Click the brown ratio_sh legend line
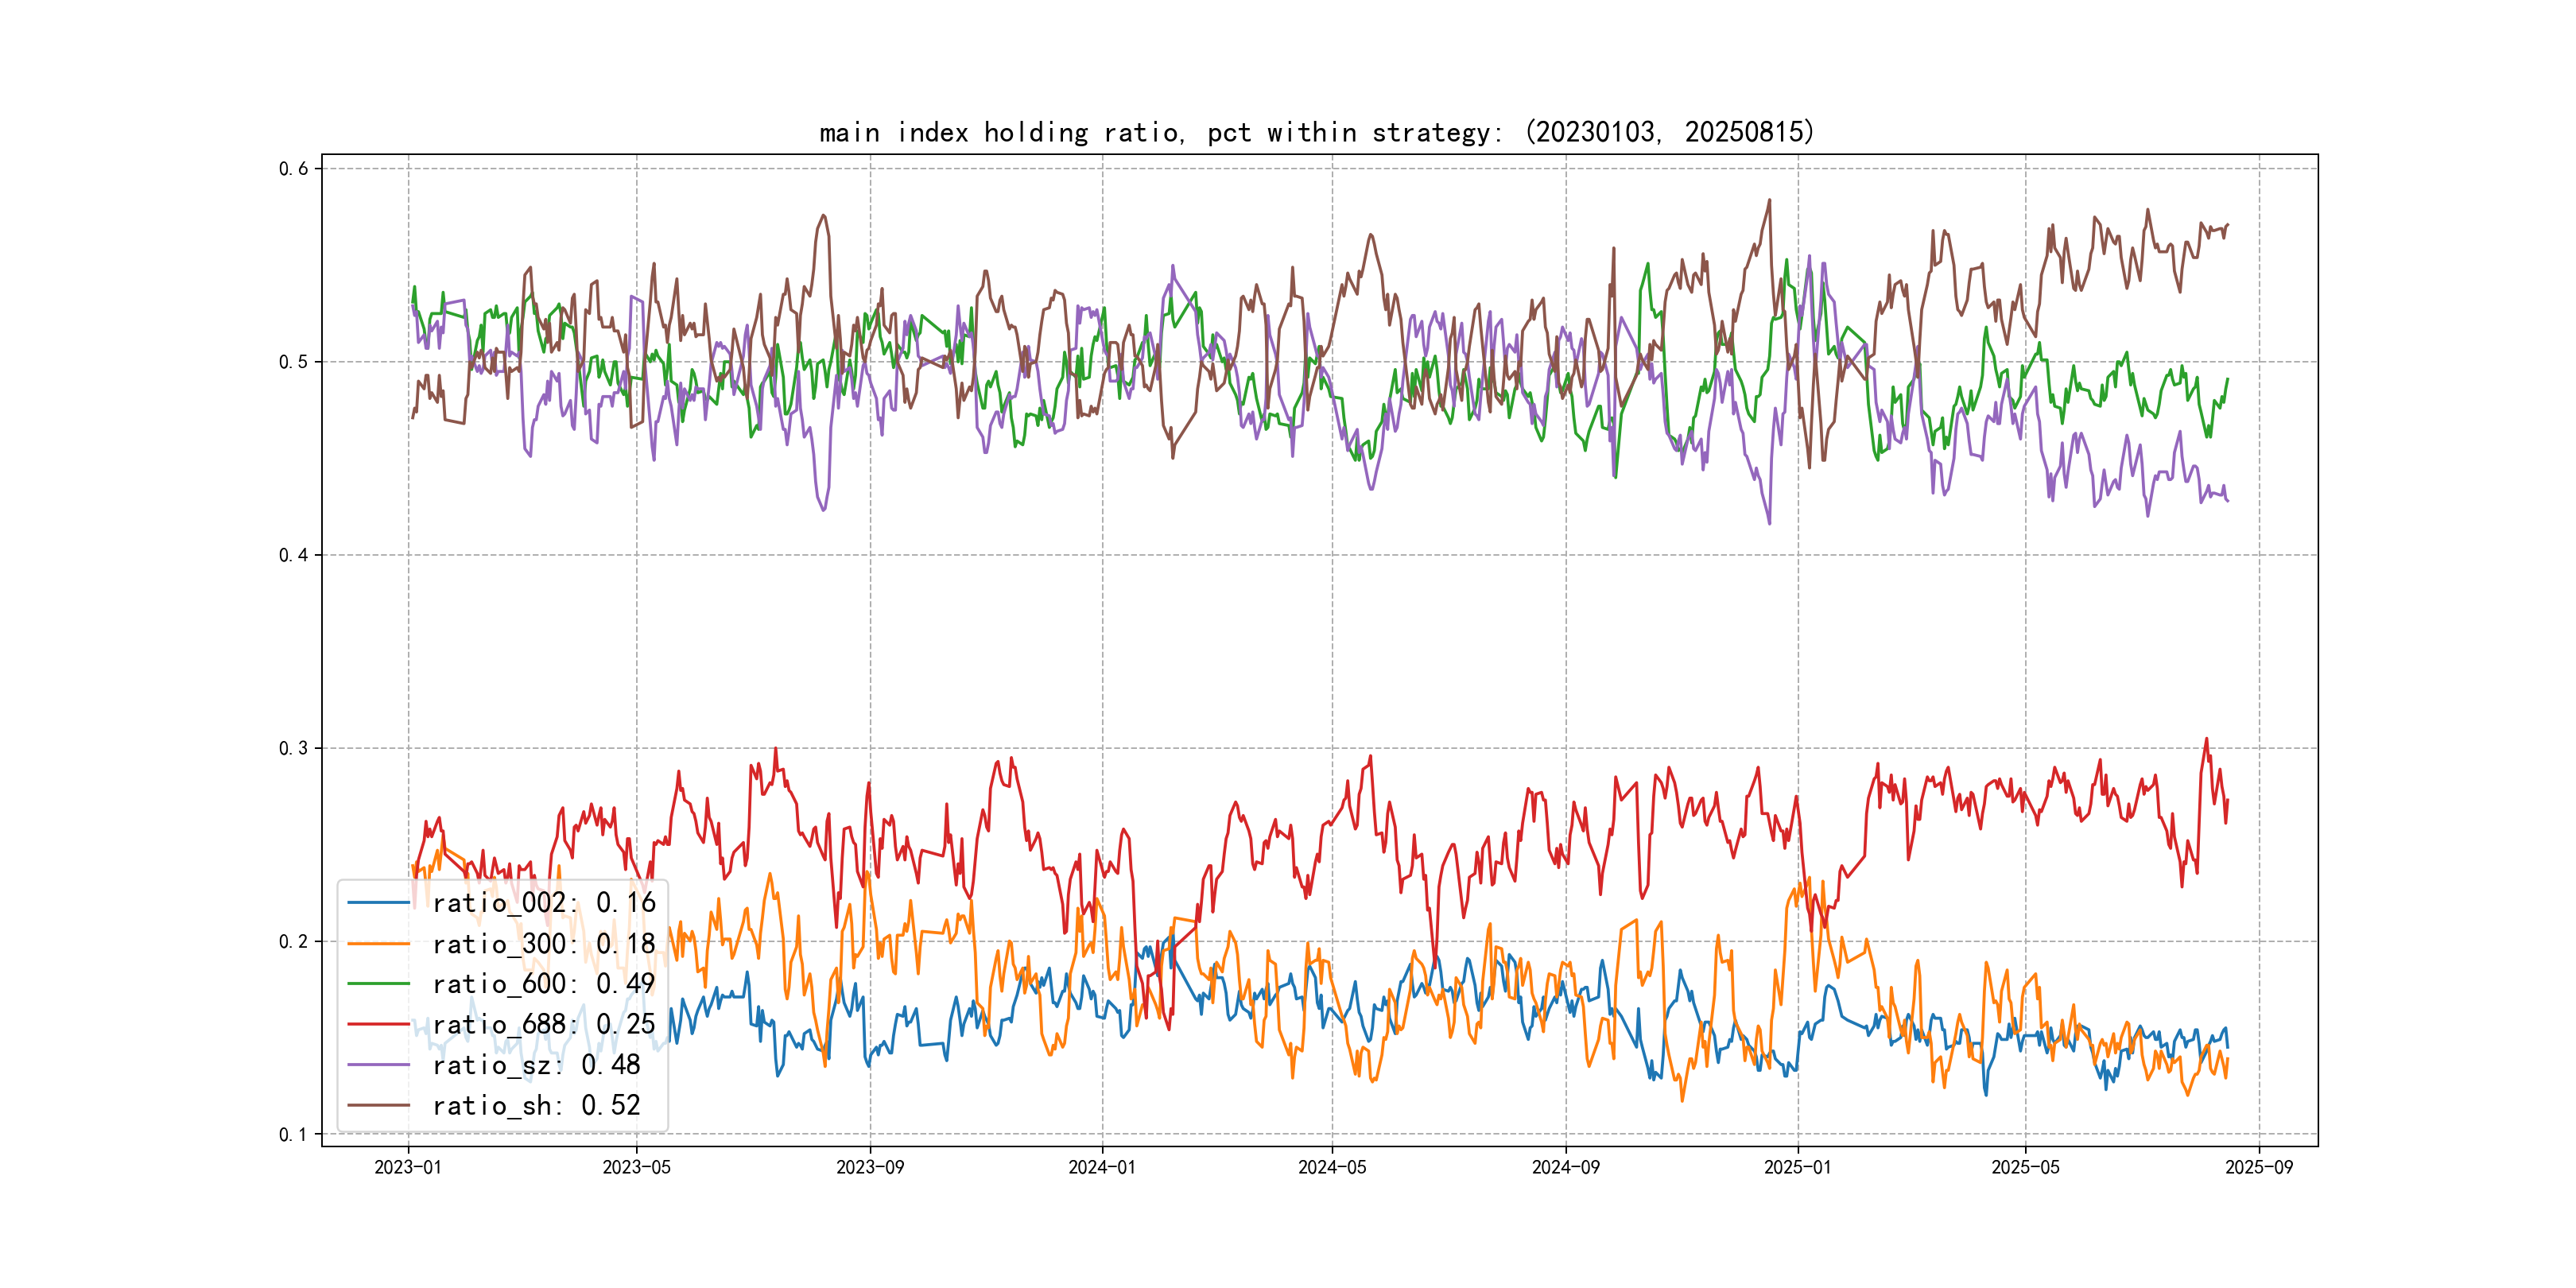Image resolution: width=2576 pixels, height=1288 pixels. coord(378,1105)
